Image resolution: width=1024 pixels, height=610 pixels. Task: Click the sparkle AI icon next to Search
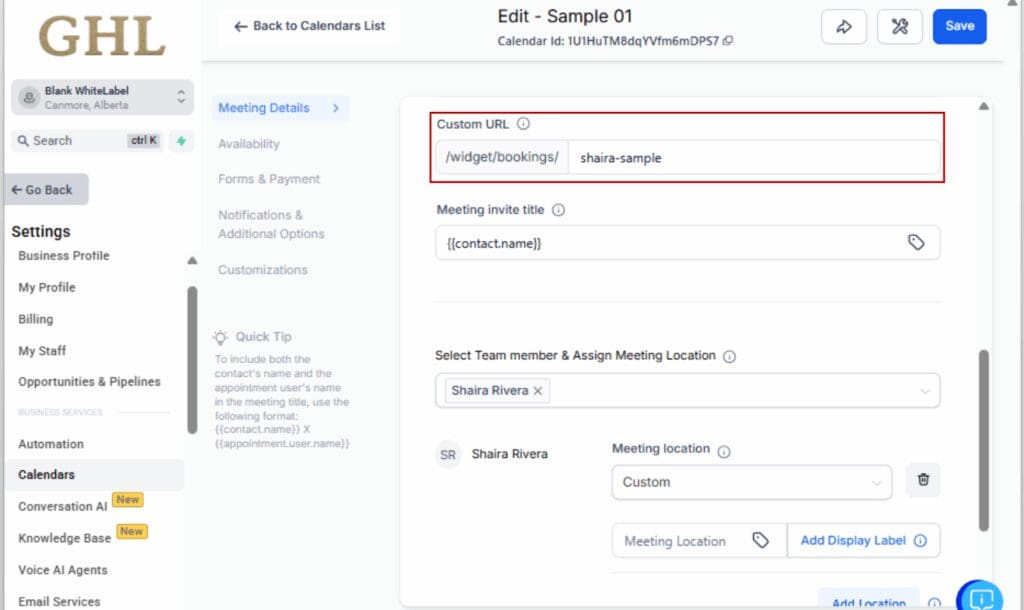click(180, 141)
